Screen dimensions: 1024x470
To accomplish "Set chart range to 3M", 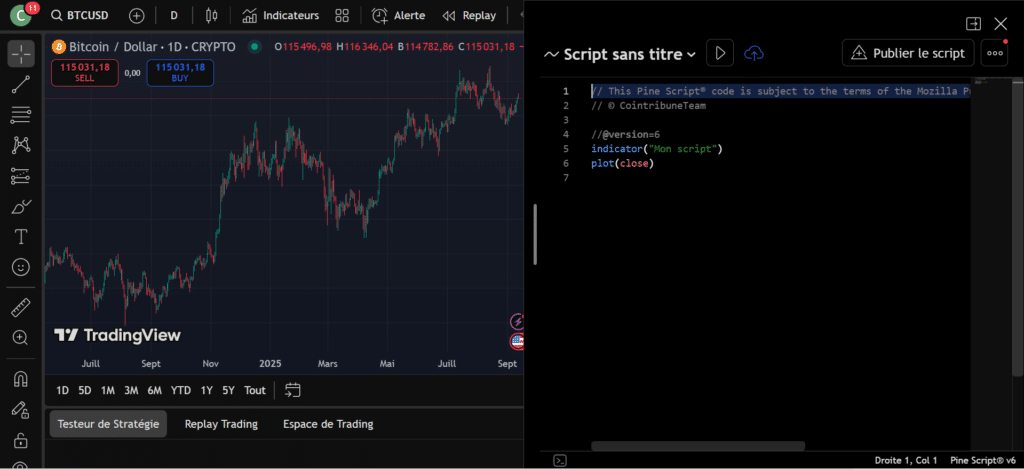I will click(131, 390).
